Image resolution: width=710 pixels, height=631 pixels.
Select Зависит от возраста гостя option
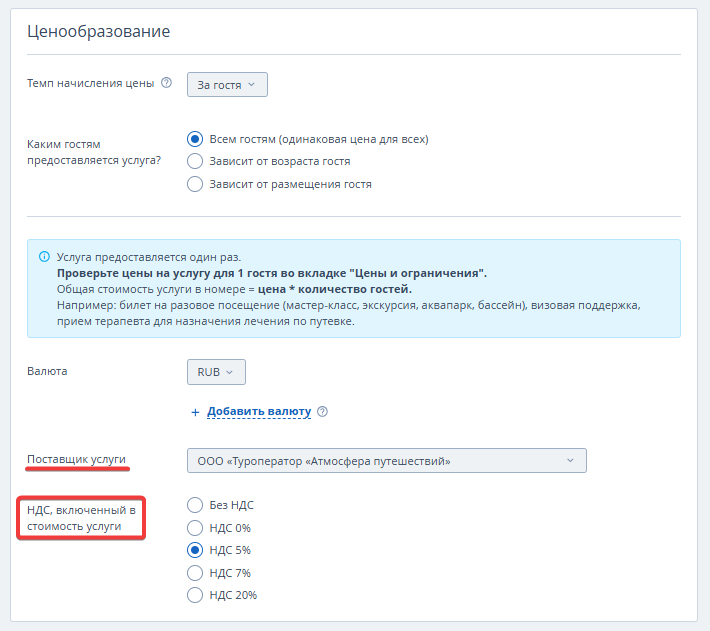coord(195,161)
